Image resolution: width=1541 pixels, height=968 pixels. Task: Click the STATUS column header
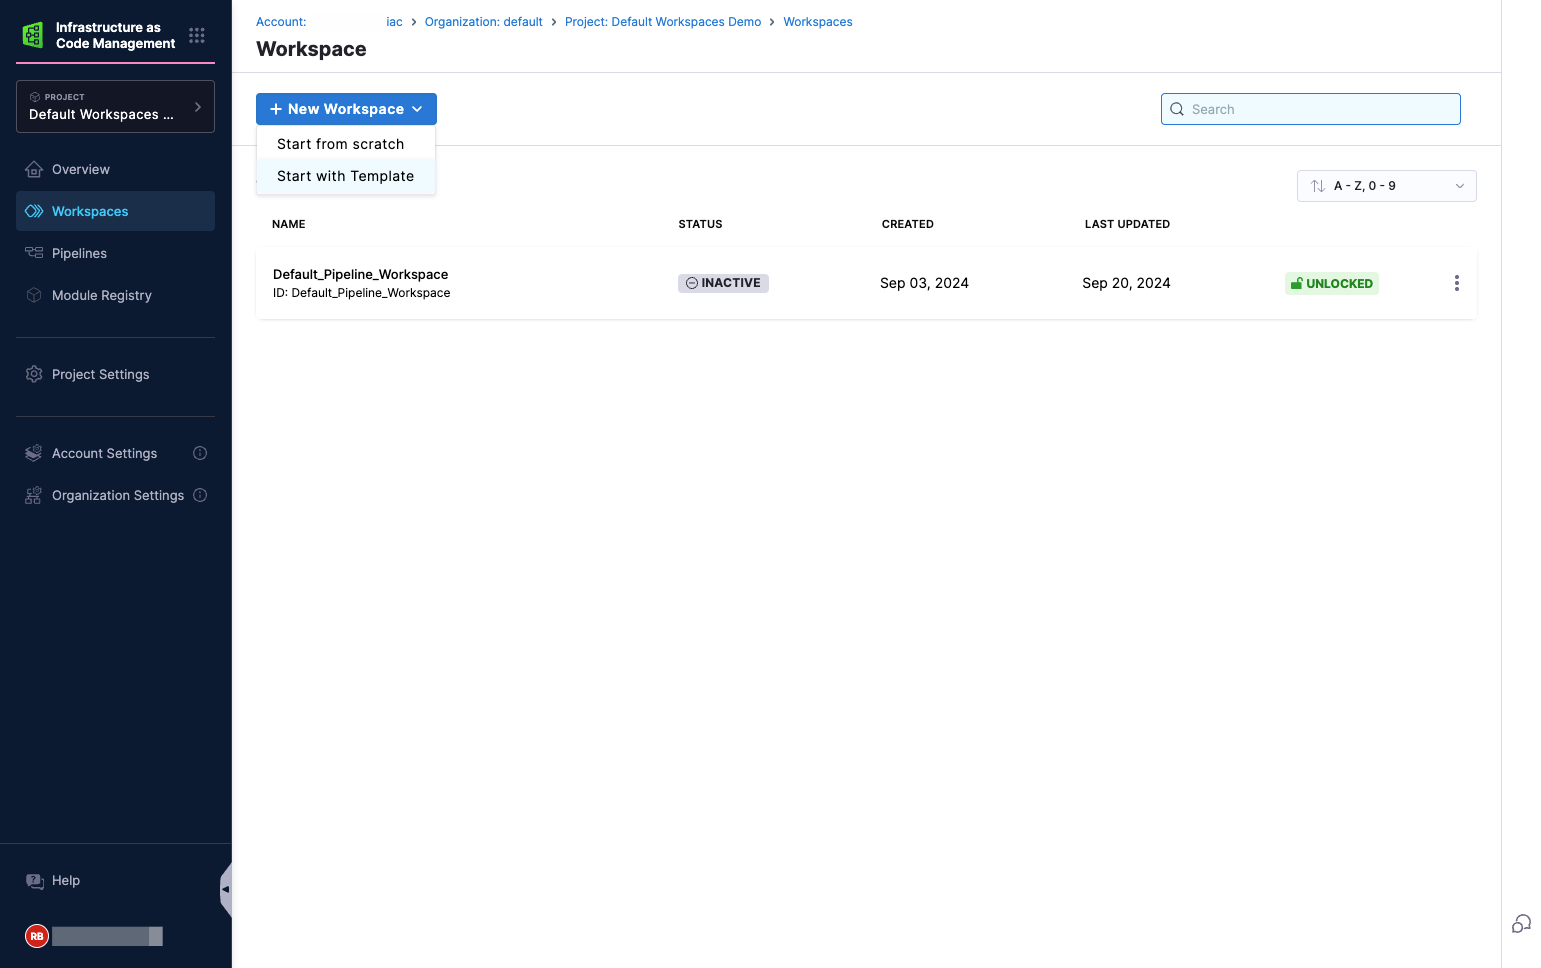pos(700,224)
